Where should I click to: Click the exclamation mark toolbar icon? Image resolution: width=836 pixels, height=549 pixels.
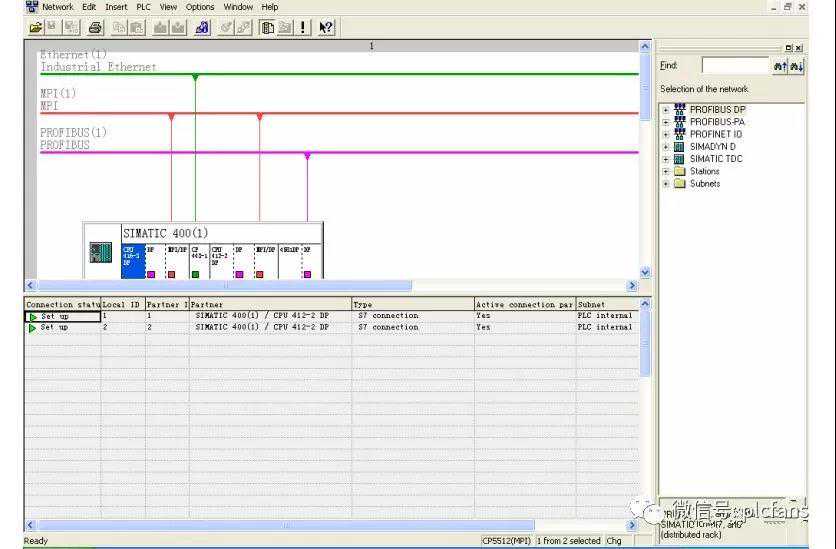[304, 28]
